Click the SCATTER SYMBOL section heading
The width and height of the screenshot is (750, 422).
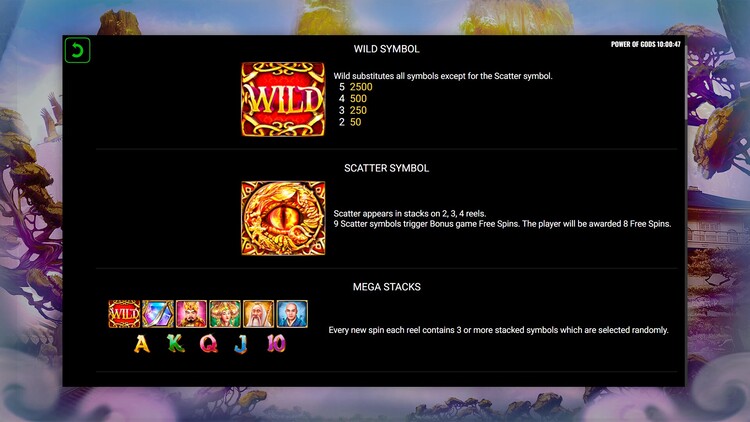[386, 168]
